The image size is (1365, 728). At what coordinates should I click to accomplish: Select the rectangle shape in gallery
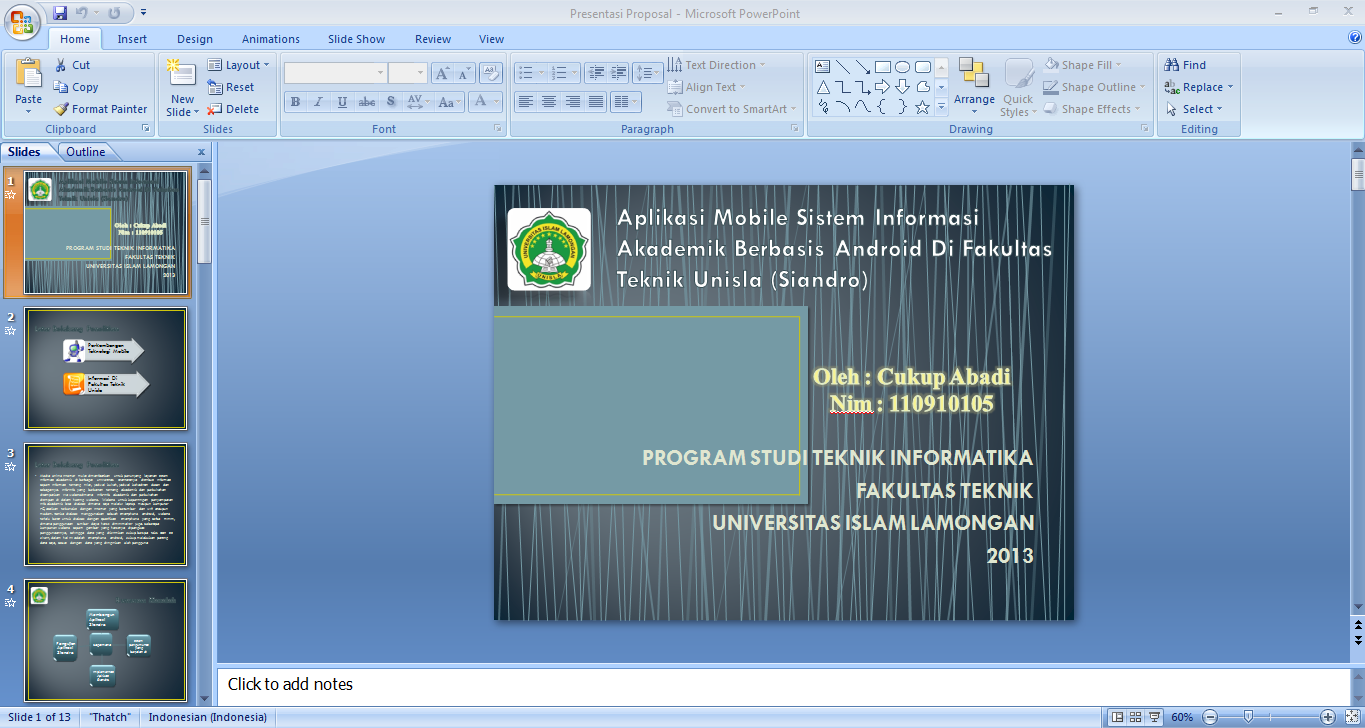(883, 67)
